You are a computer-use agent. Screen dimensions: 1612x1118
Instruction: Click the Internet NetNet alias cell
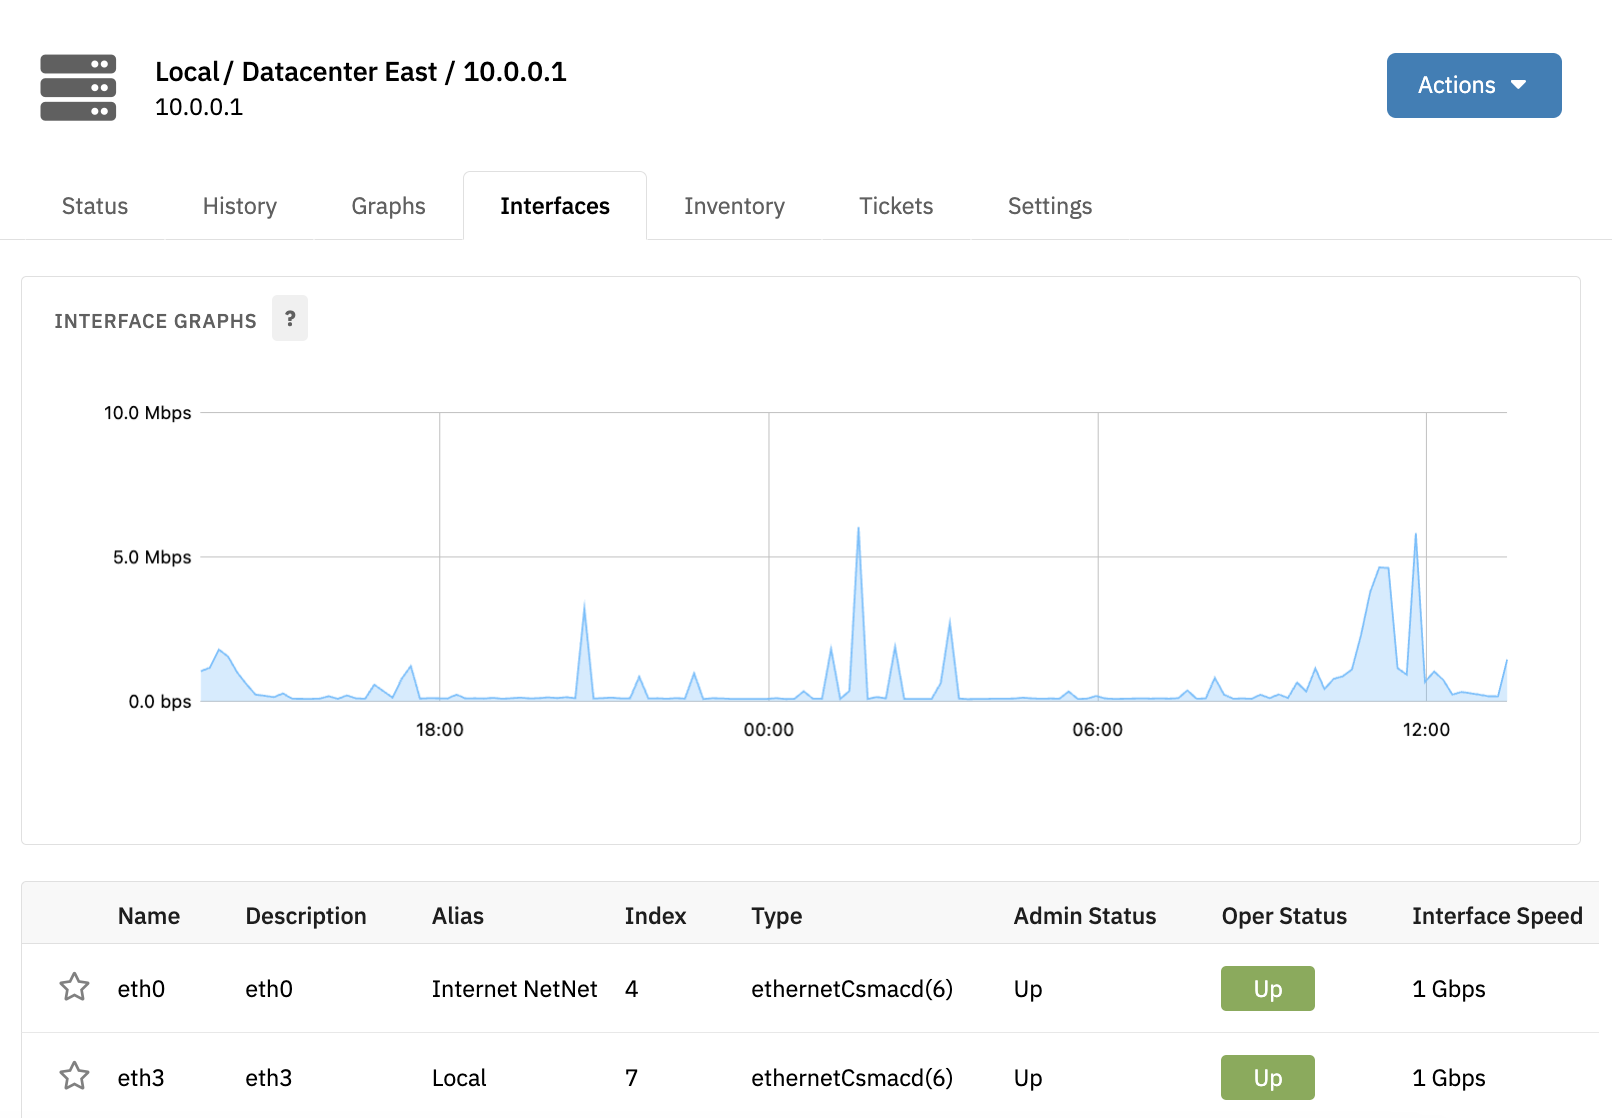pyautogui.click(x=514, y=989)
